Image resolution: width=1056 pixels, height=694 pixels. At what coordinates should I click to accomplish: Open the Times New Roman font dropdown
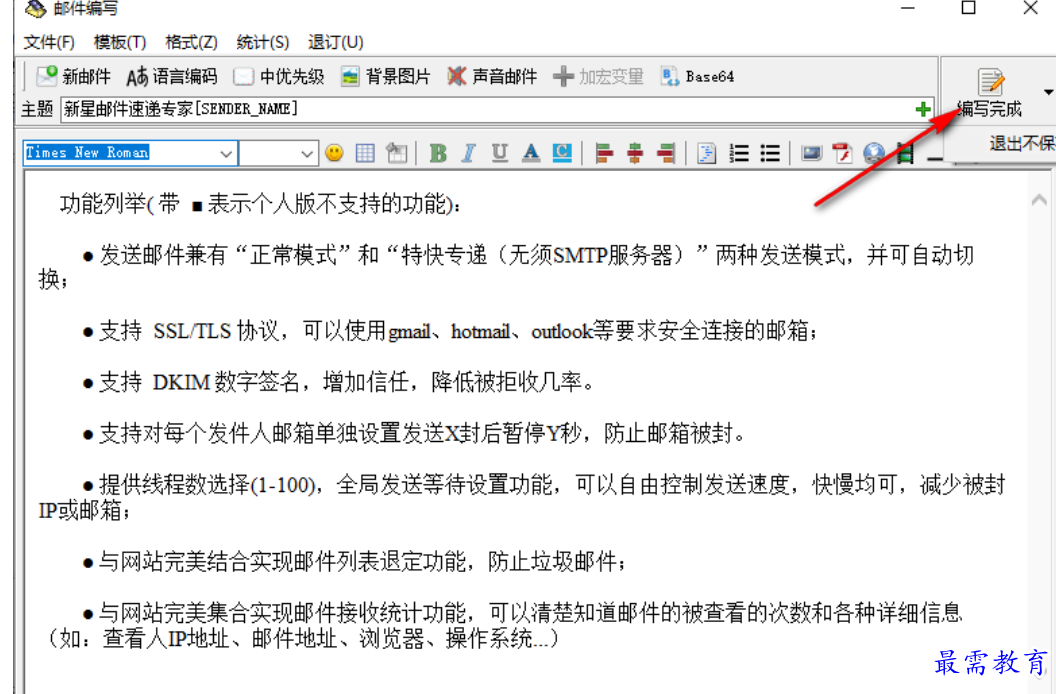226,154
